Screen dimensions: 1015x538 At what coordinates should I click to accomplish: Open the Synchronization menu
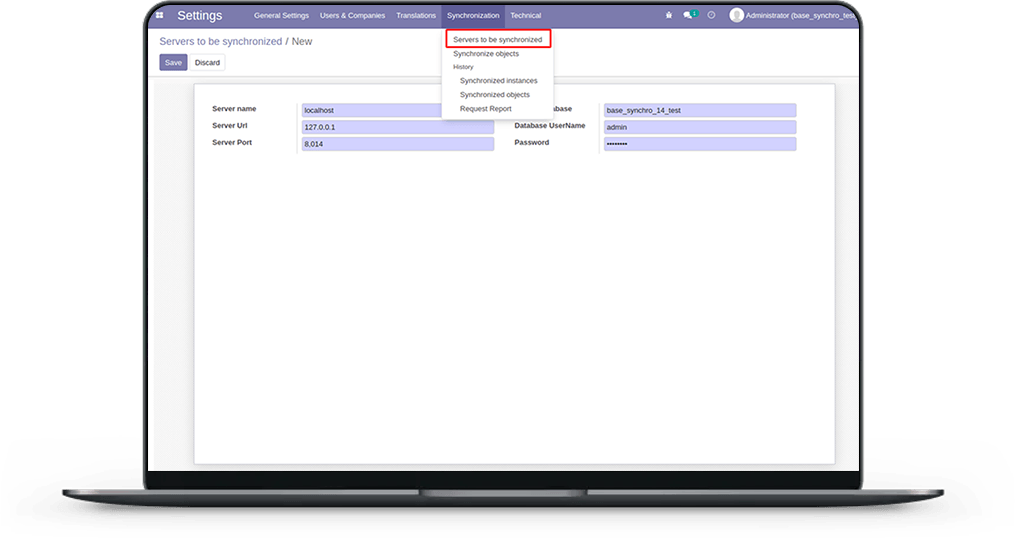(473, 16)
